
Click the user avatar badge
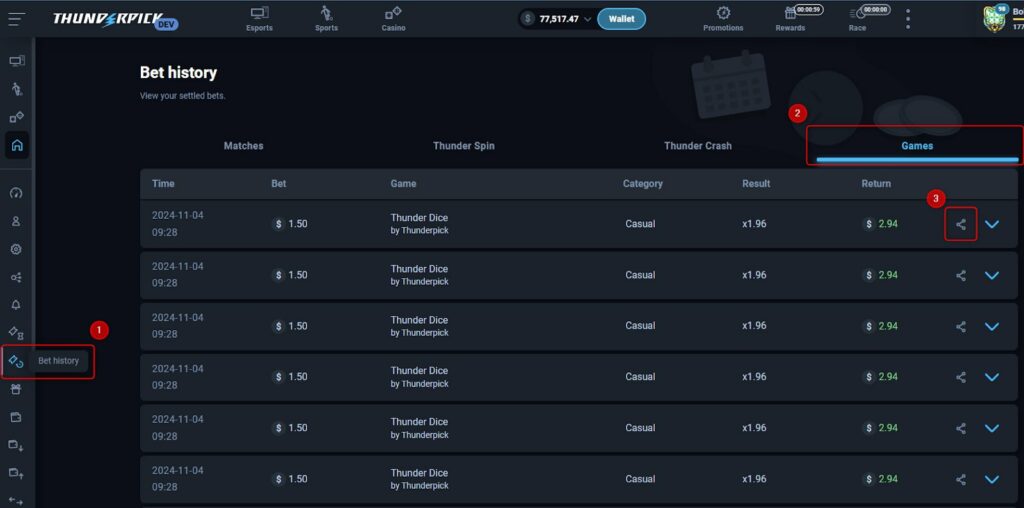994,19
